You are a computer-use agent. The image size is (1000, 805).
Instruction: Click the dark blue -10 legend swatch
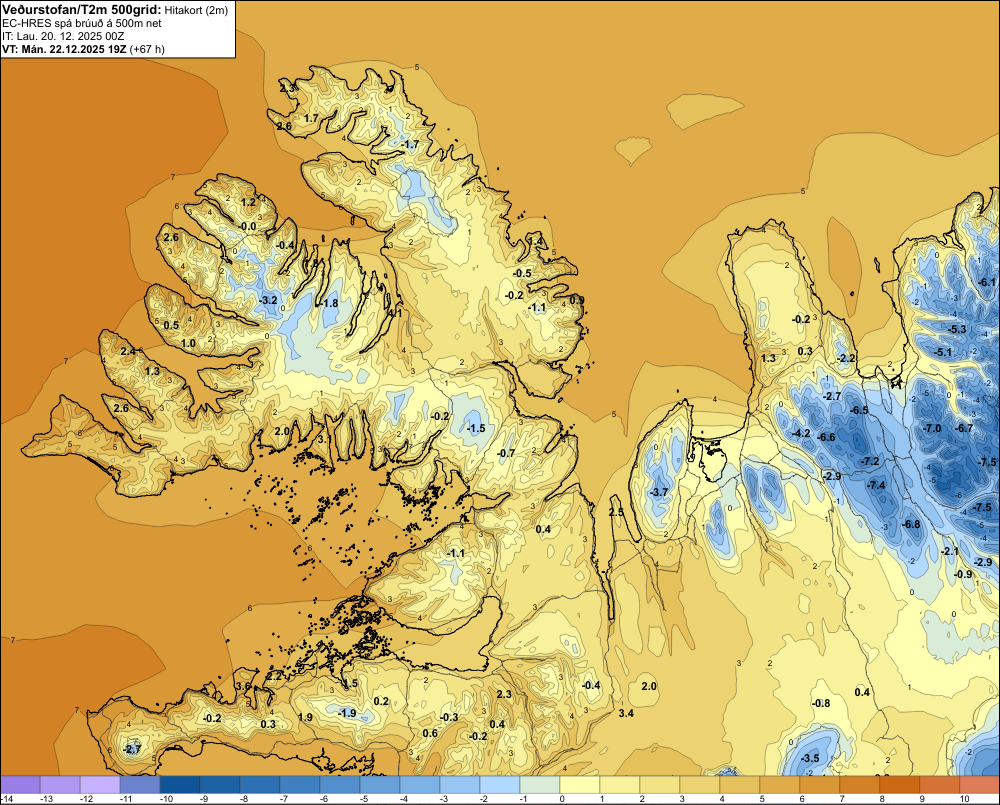180,784
